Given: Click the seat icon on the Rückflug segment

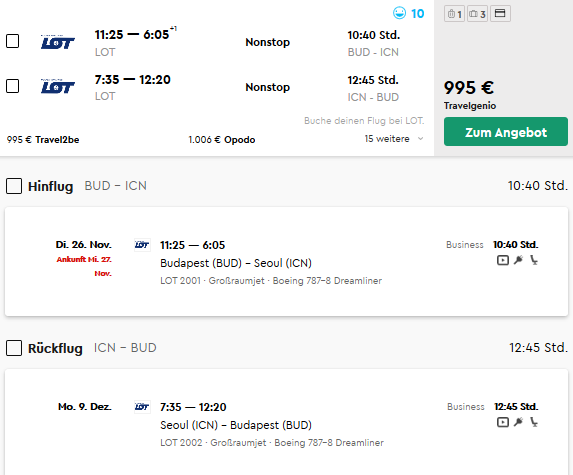Looking at the screenshot, I should click(534, 422).
